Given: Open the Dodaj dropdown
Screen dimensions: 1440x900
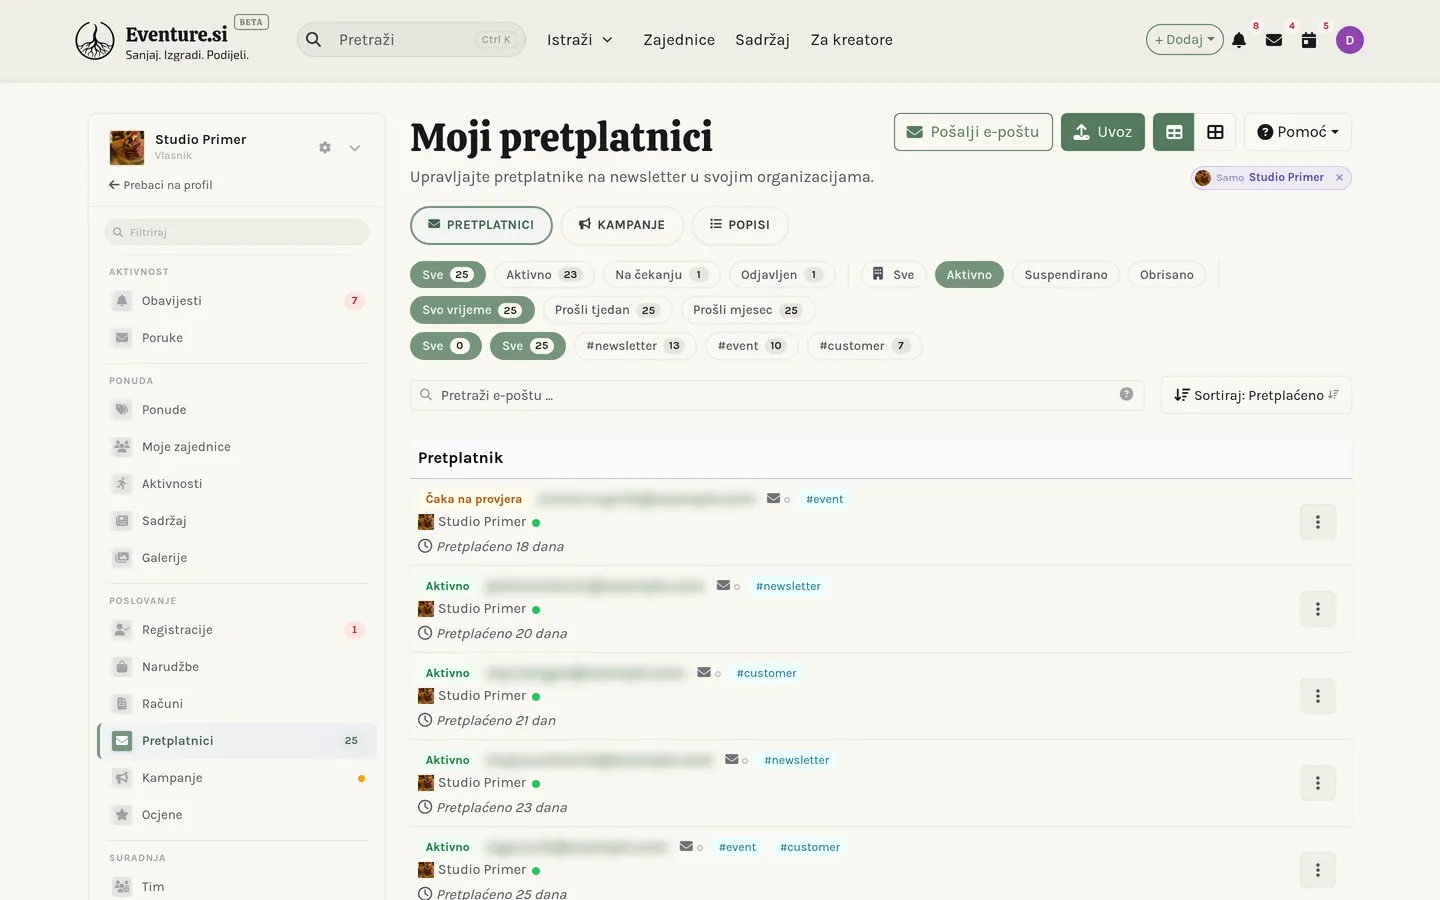Looking at the screenshot, I should pyautogui.click(x=1185, y=40).
